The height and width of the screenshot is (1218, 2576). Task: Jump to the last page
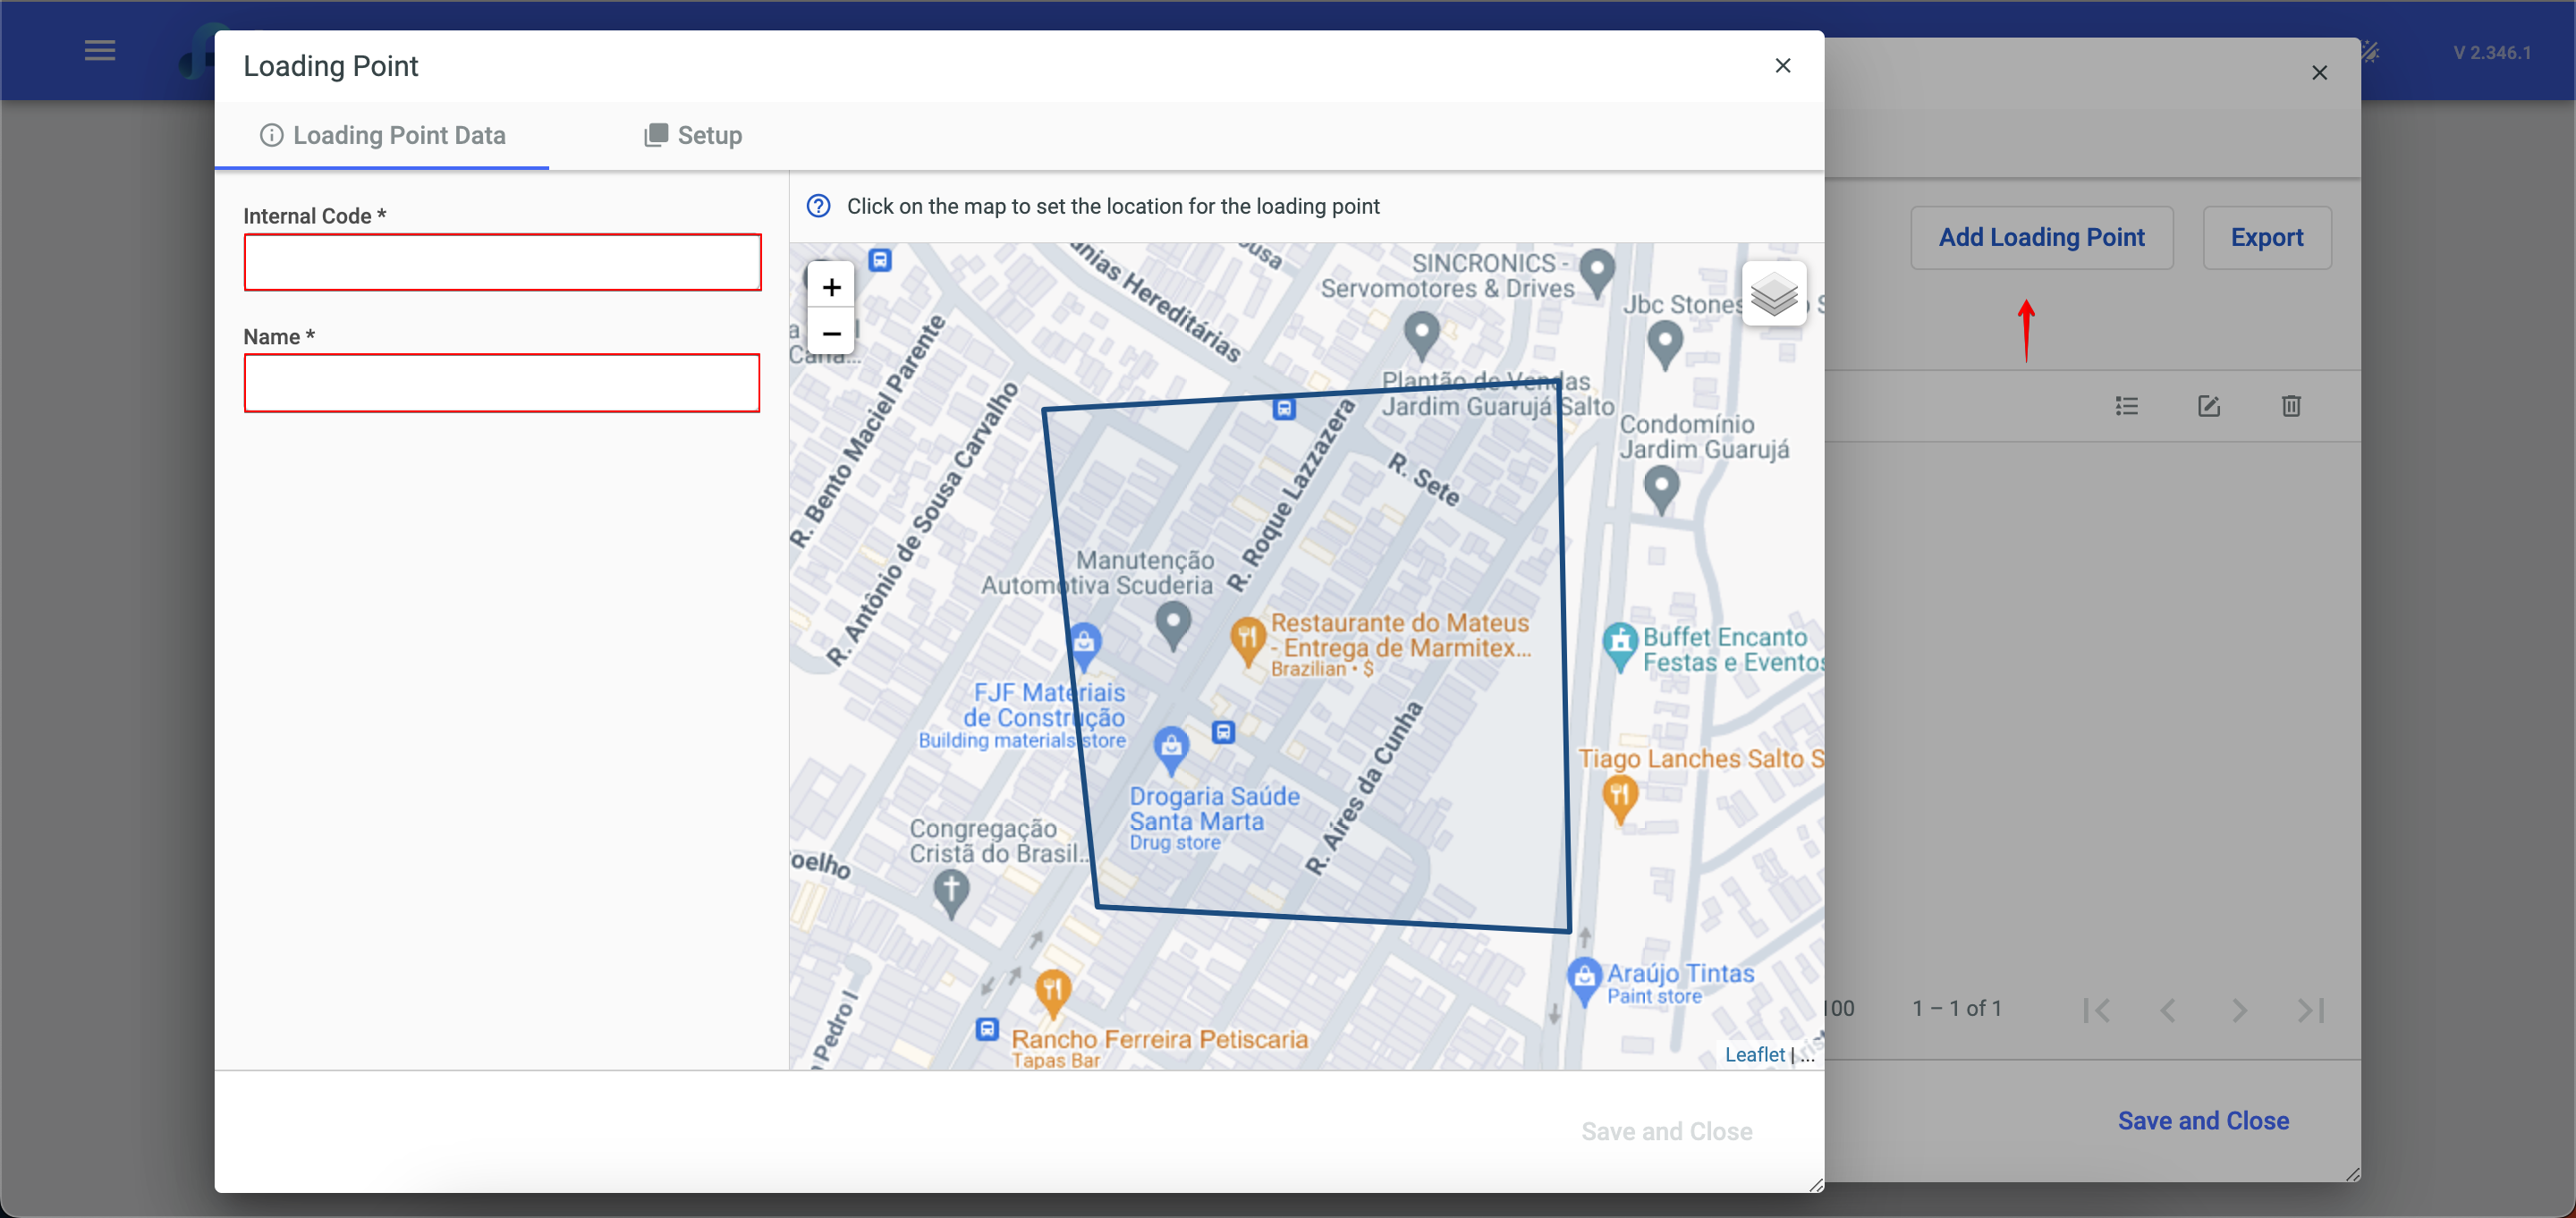coord(2311,1010)
